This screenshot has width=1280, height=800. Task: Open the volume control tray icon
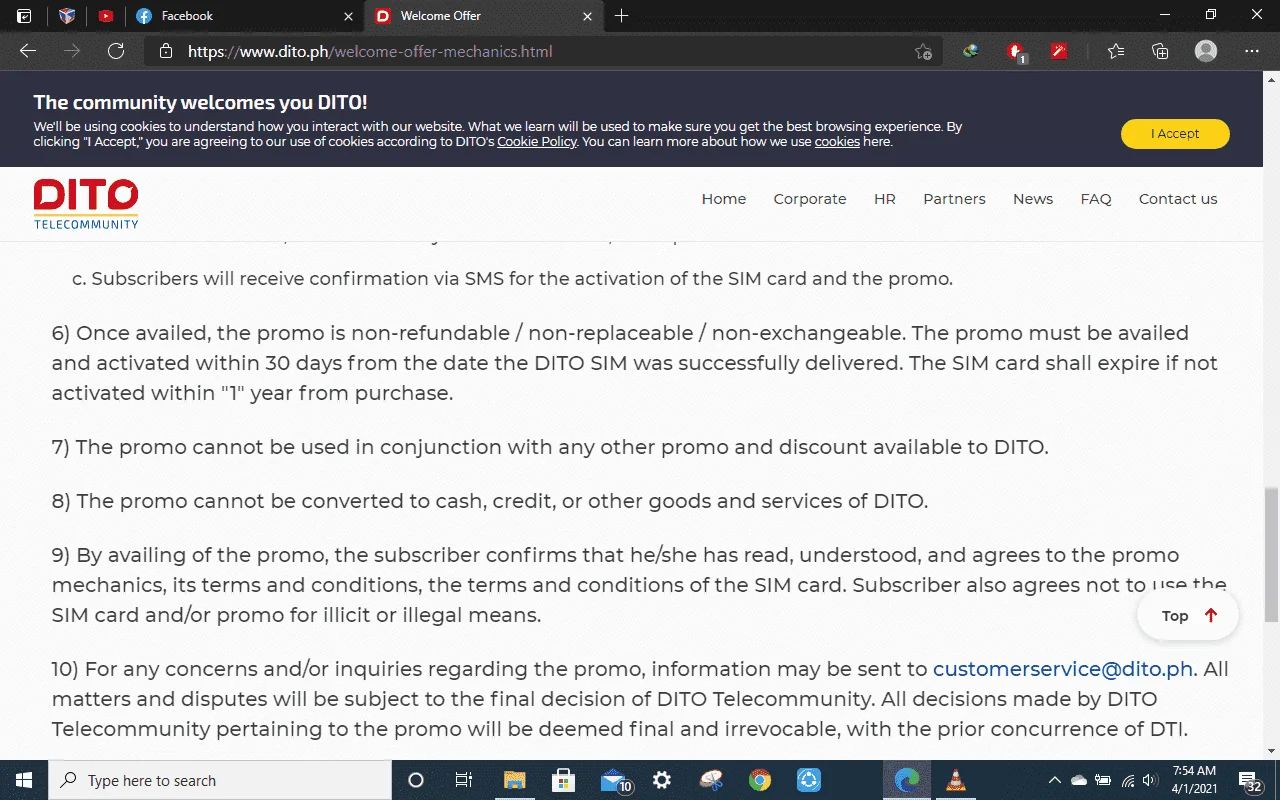point(1152,780)
